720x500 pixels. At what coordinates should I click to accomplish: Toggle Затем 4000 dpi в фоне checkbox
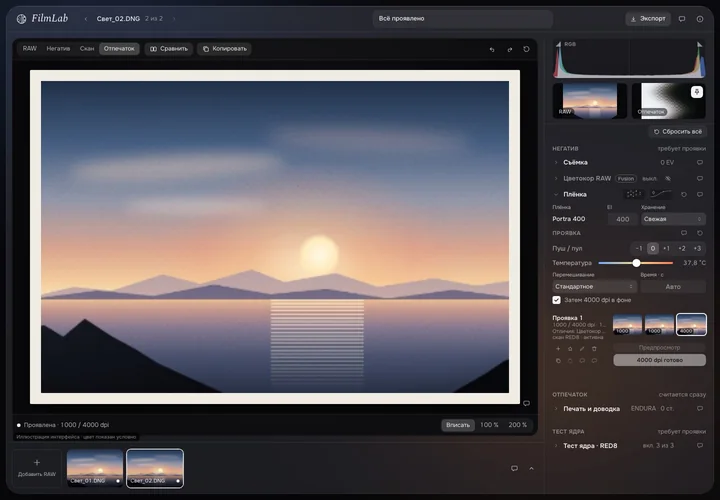[557, 300]
